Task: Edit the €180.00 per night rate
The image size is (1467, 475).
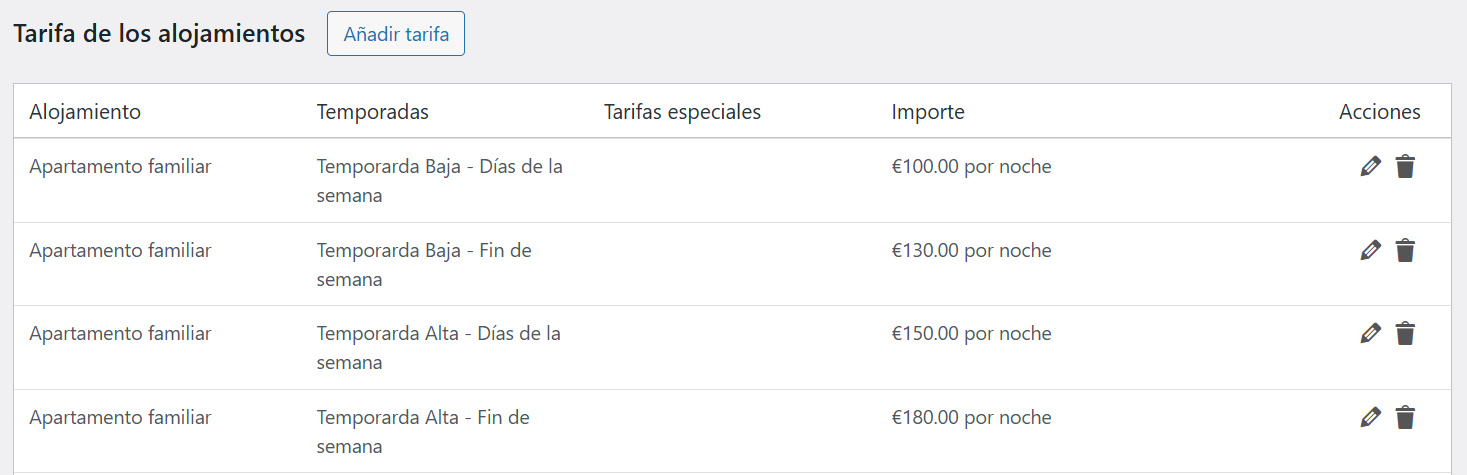Action: (x=1370, y=418)
